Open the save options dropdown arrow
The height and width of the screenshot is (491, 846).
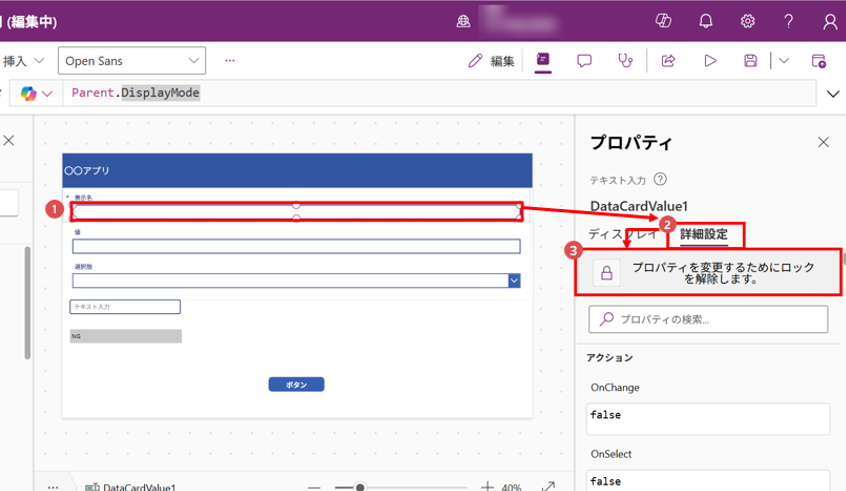pos(784,61)
